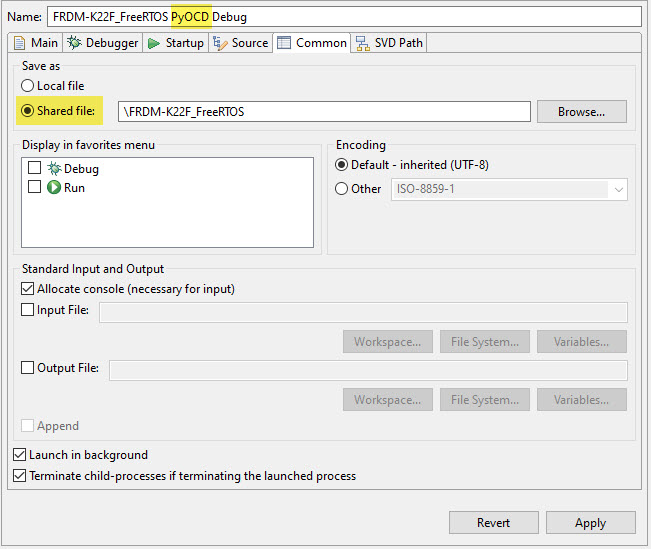Click the SVD Path tree icon
Image resolution: width=651 pixels, height=549 pixels.
coord(362,43)
